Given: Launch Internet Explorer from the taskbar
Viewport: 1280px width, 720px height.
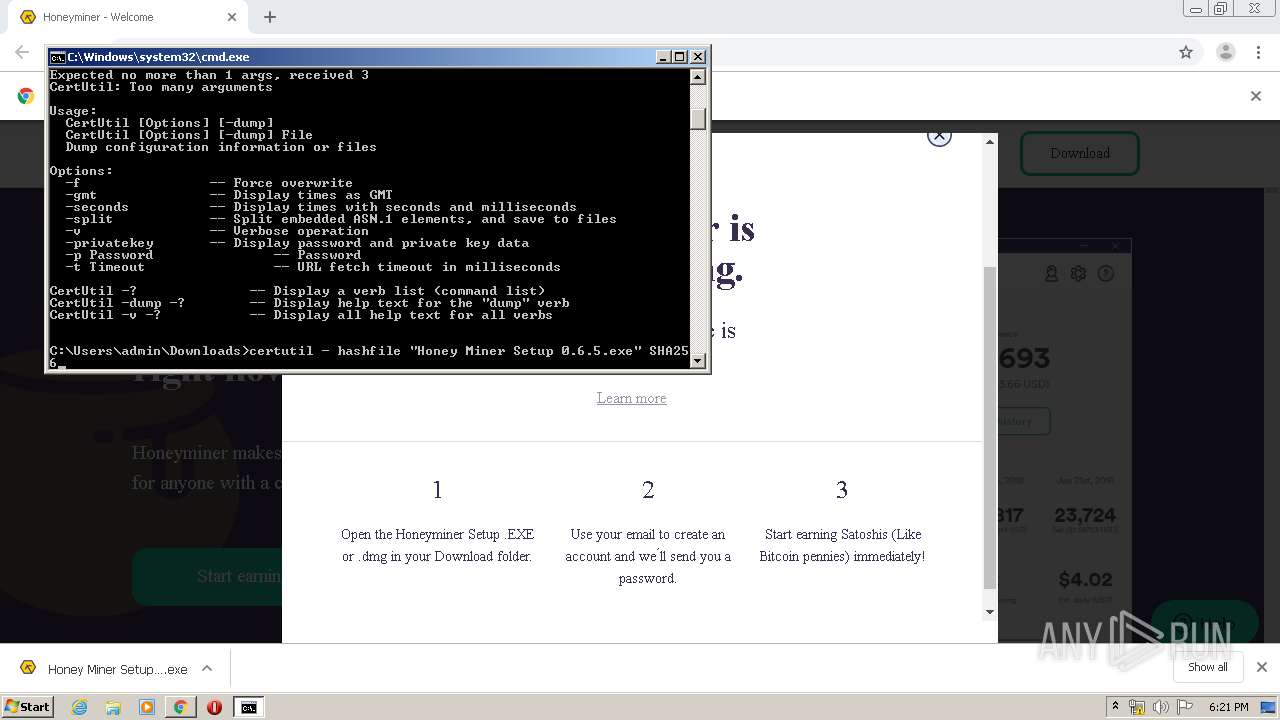Looking at the screenshot, I should coord(79,707).
